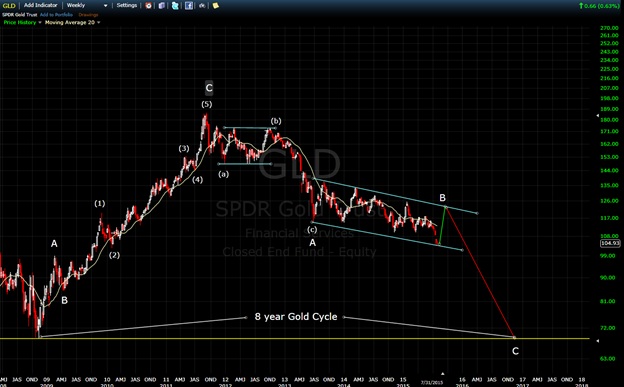The width and height of the screenshot is (624, 387).
Task: Click the purple boxes icon in toolbar
Action: coord(162,6)
